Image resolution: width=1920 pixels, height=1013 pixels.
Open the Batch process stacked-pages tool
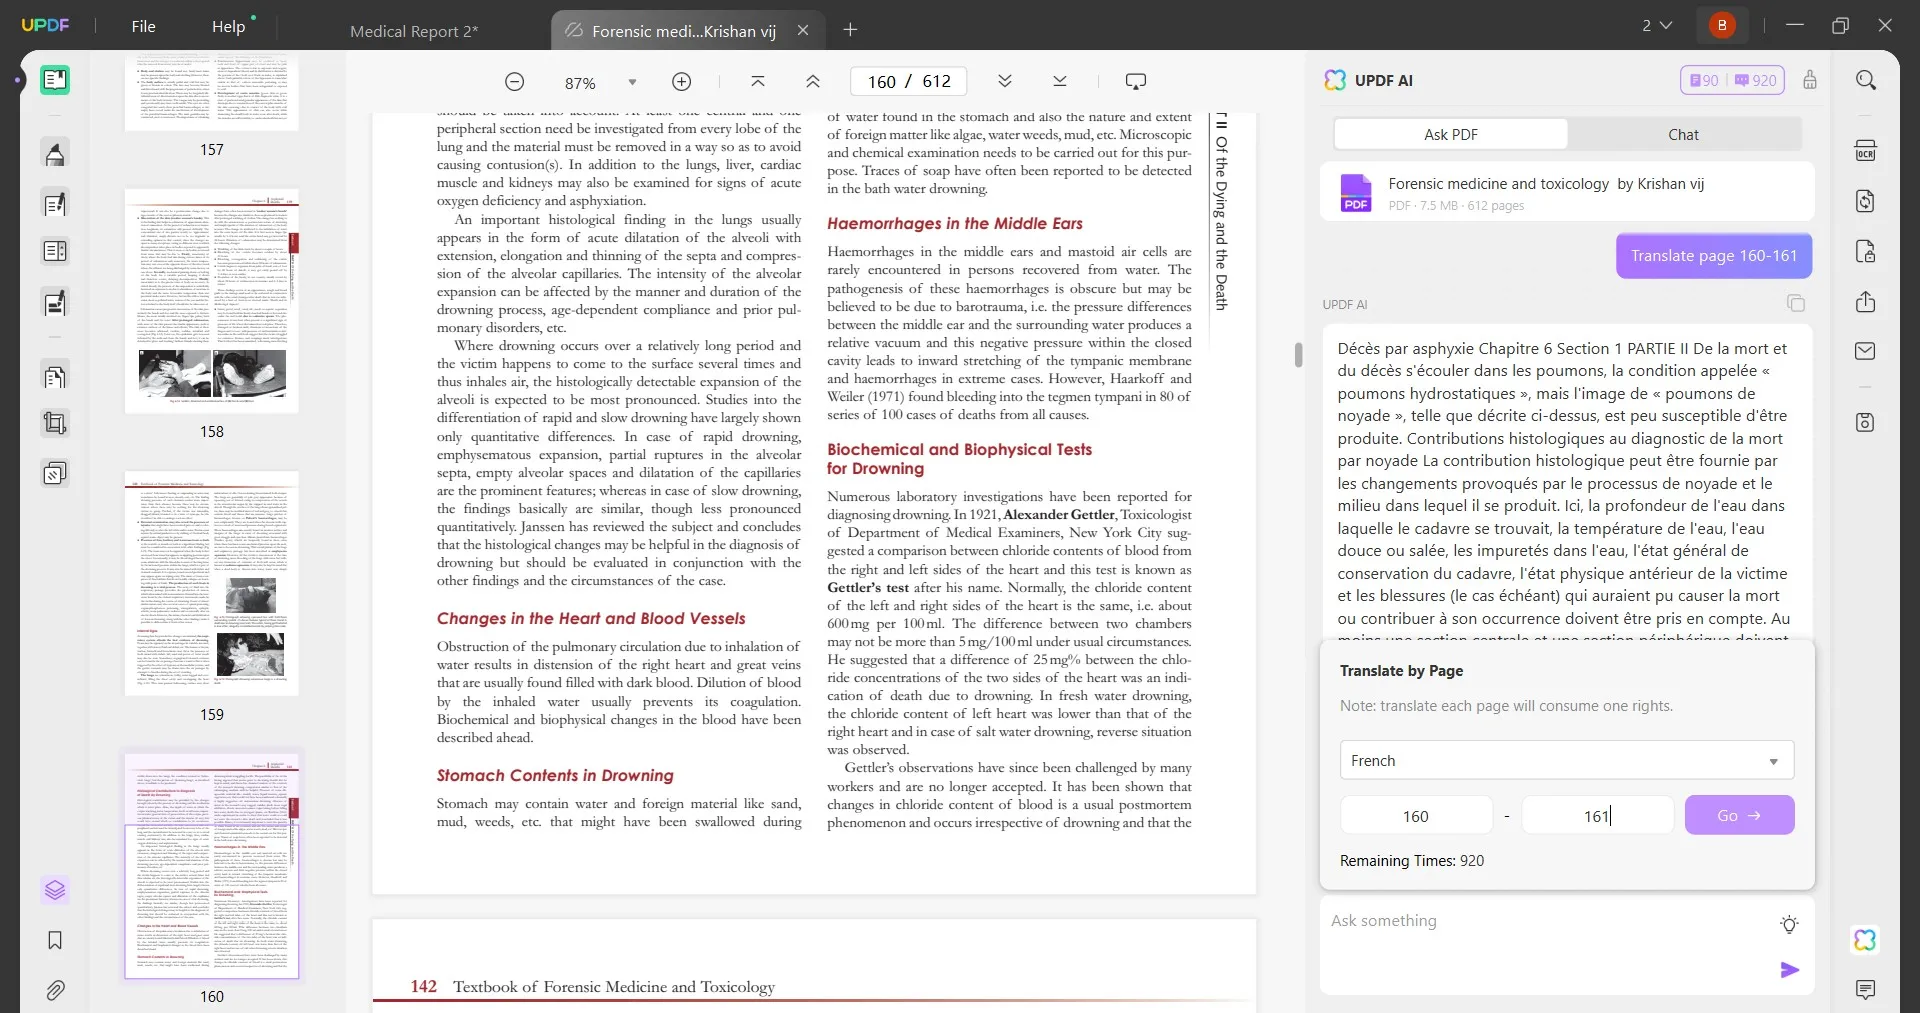[x=55, y=472]
